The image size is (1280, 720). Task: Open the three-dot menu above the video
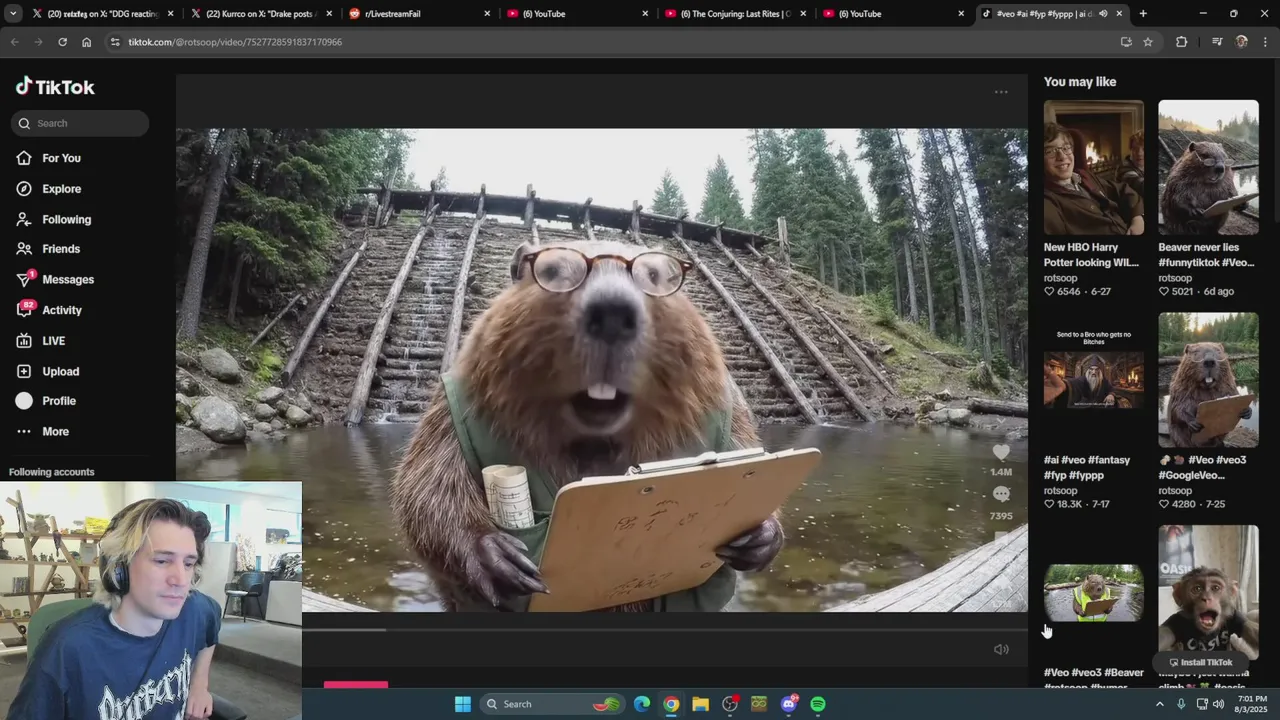coord(1001,92)
